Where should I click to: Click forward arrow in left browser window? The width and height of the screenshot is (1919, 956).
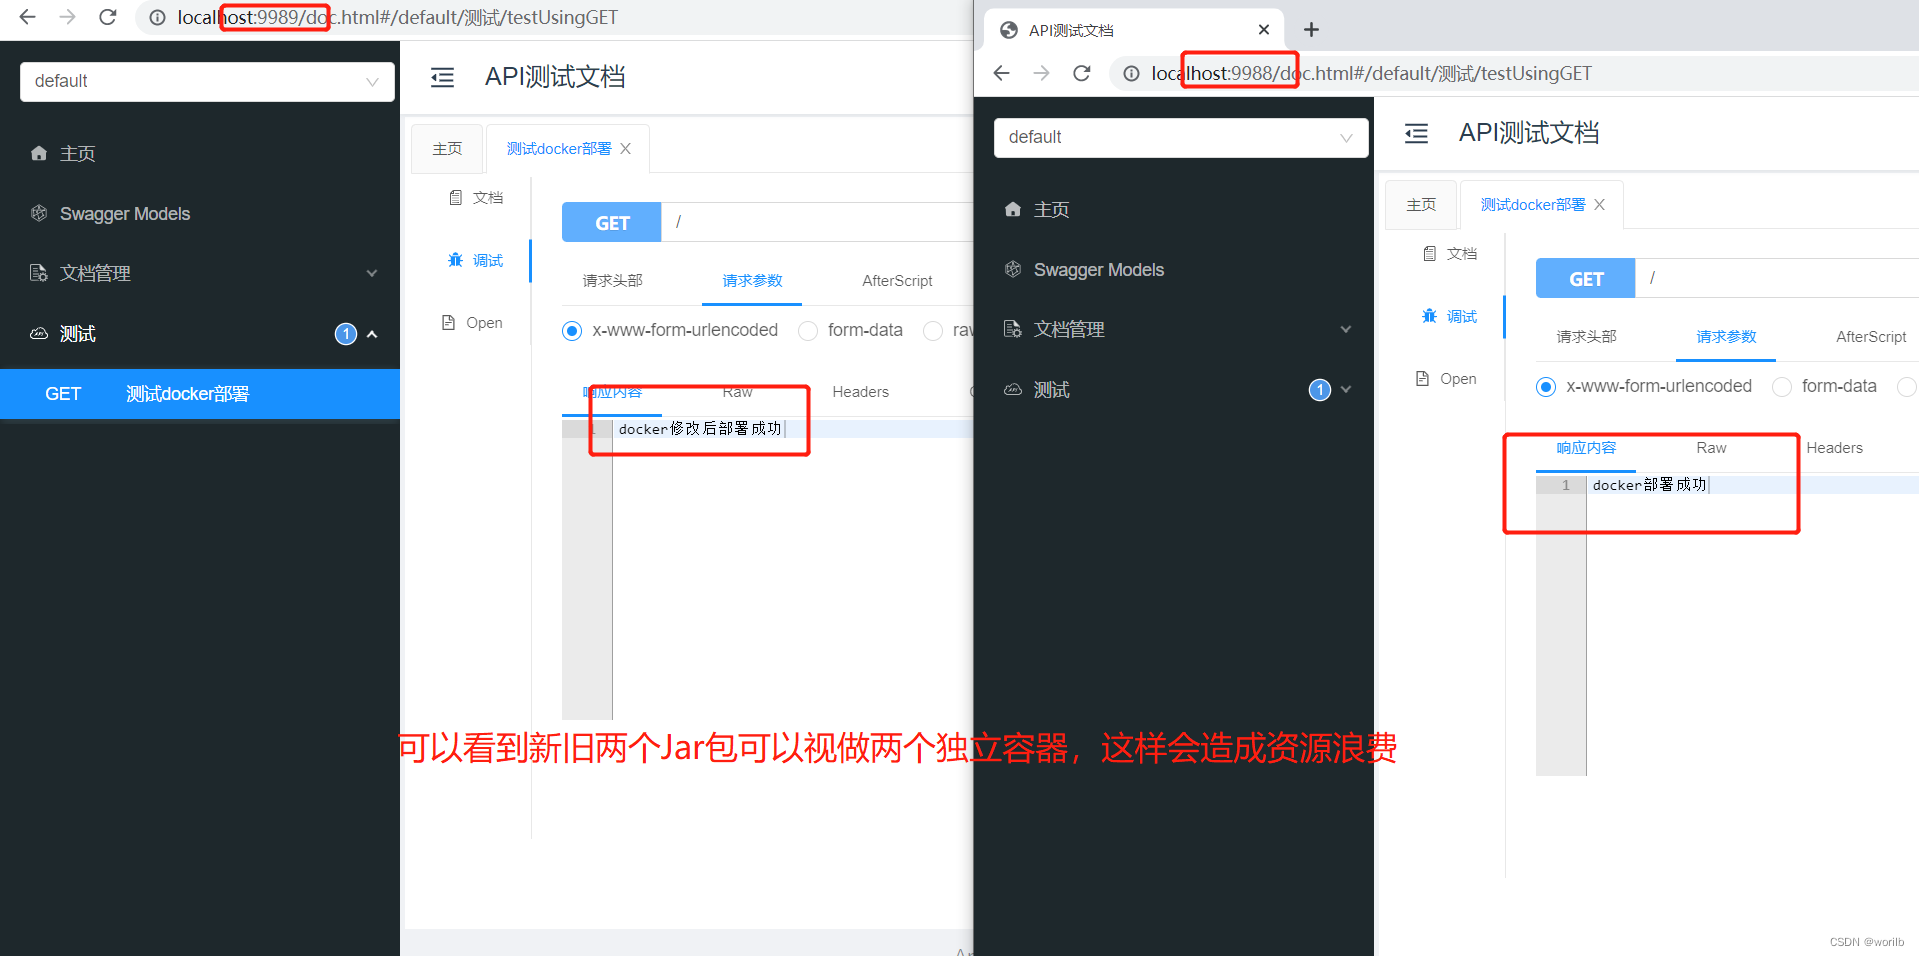point(67,17)
